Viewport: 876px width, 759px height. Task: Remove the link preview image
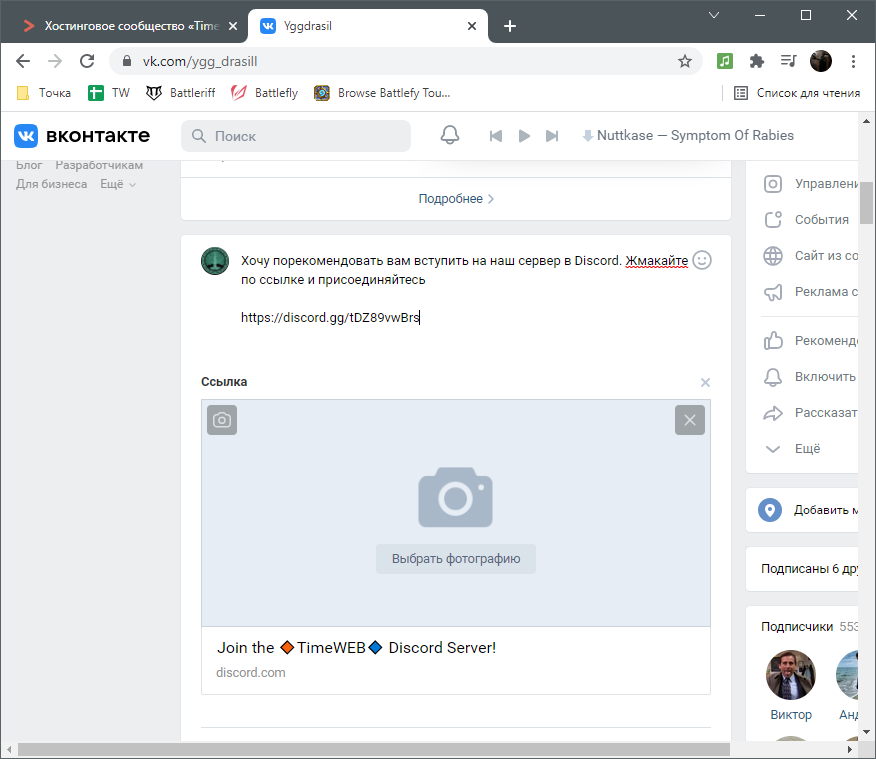point(689,420)
